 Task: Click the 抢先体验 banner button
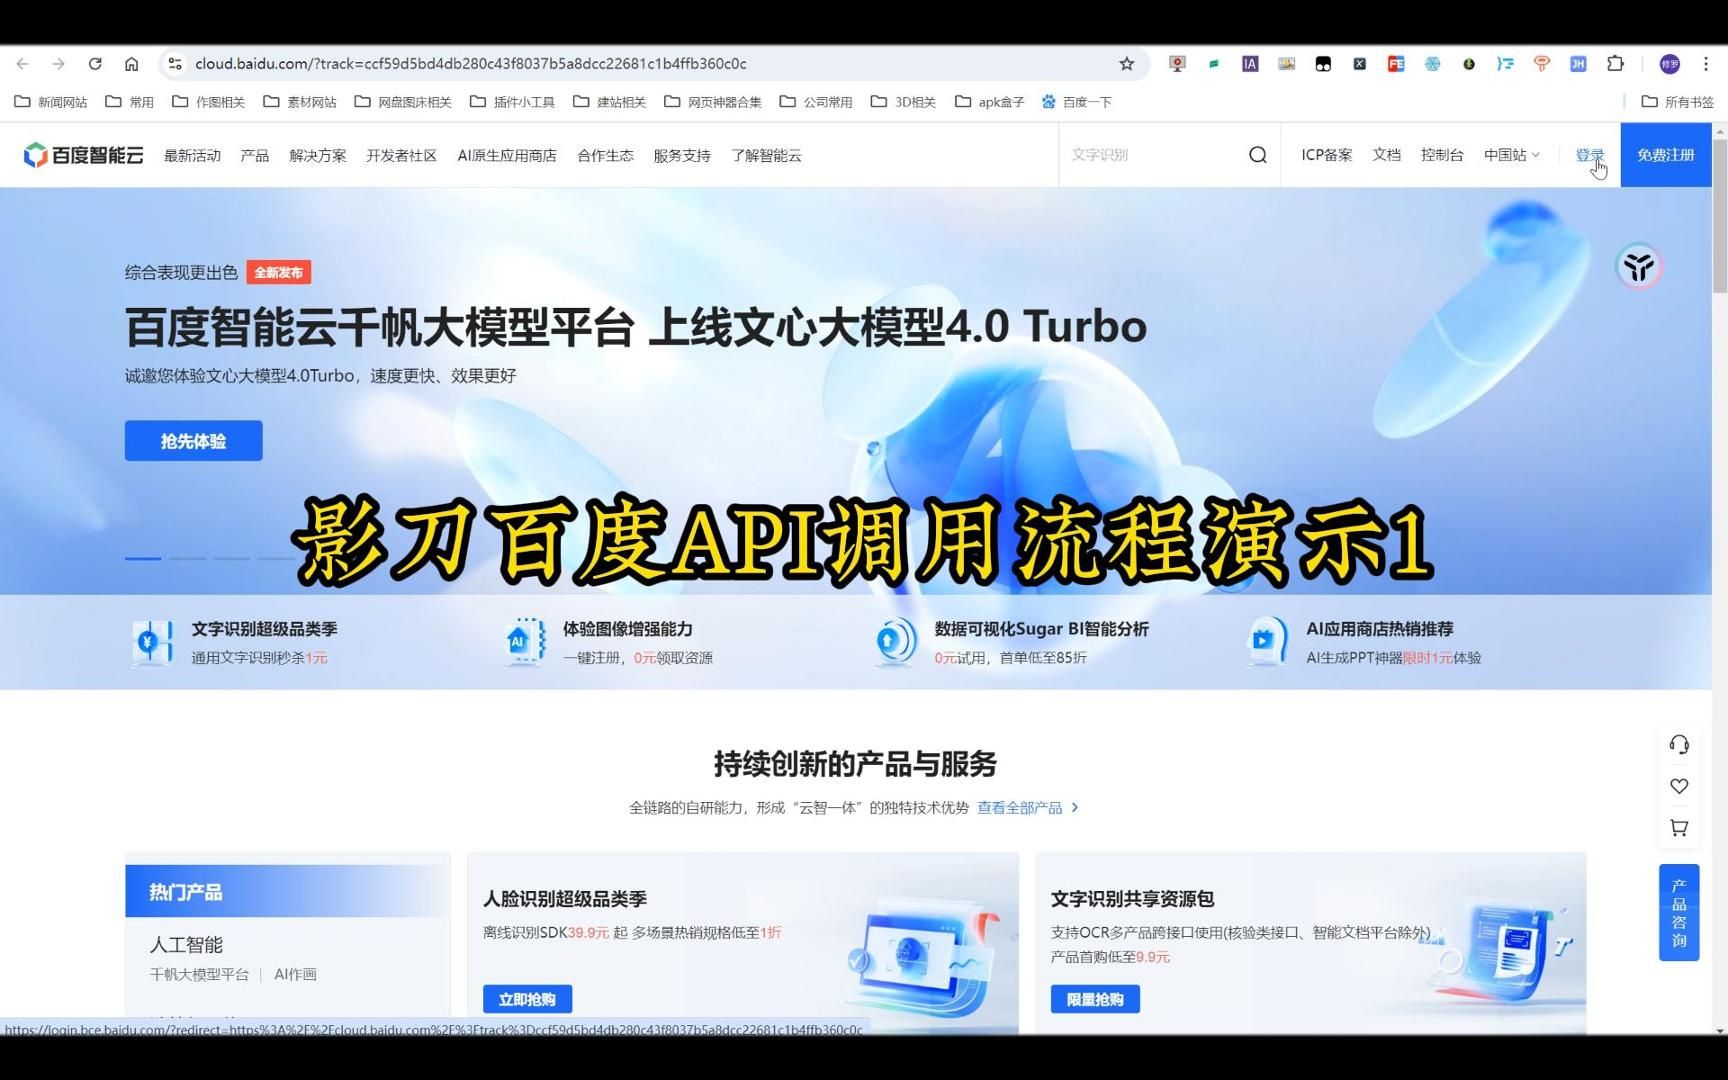(x=193, y=441)
